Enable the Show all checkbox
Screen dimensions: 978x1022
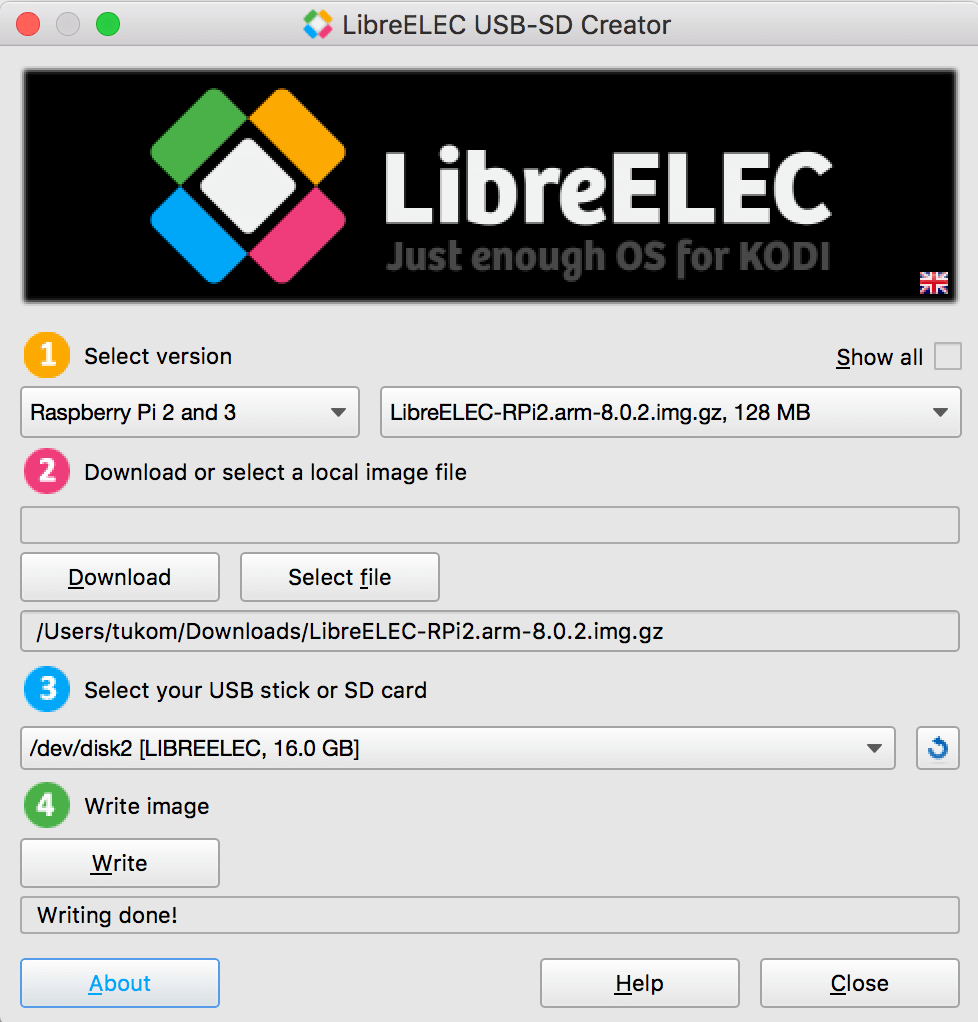tap(947, 357)
